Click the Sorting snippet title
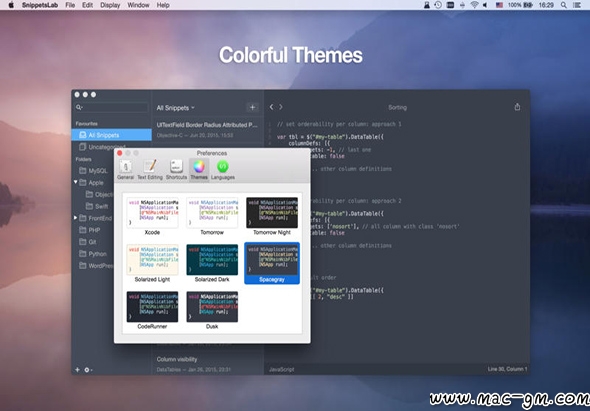The width and height of the screenshot is (590, 411). (397, 108)
